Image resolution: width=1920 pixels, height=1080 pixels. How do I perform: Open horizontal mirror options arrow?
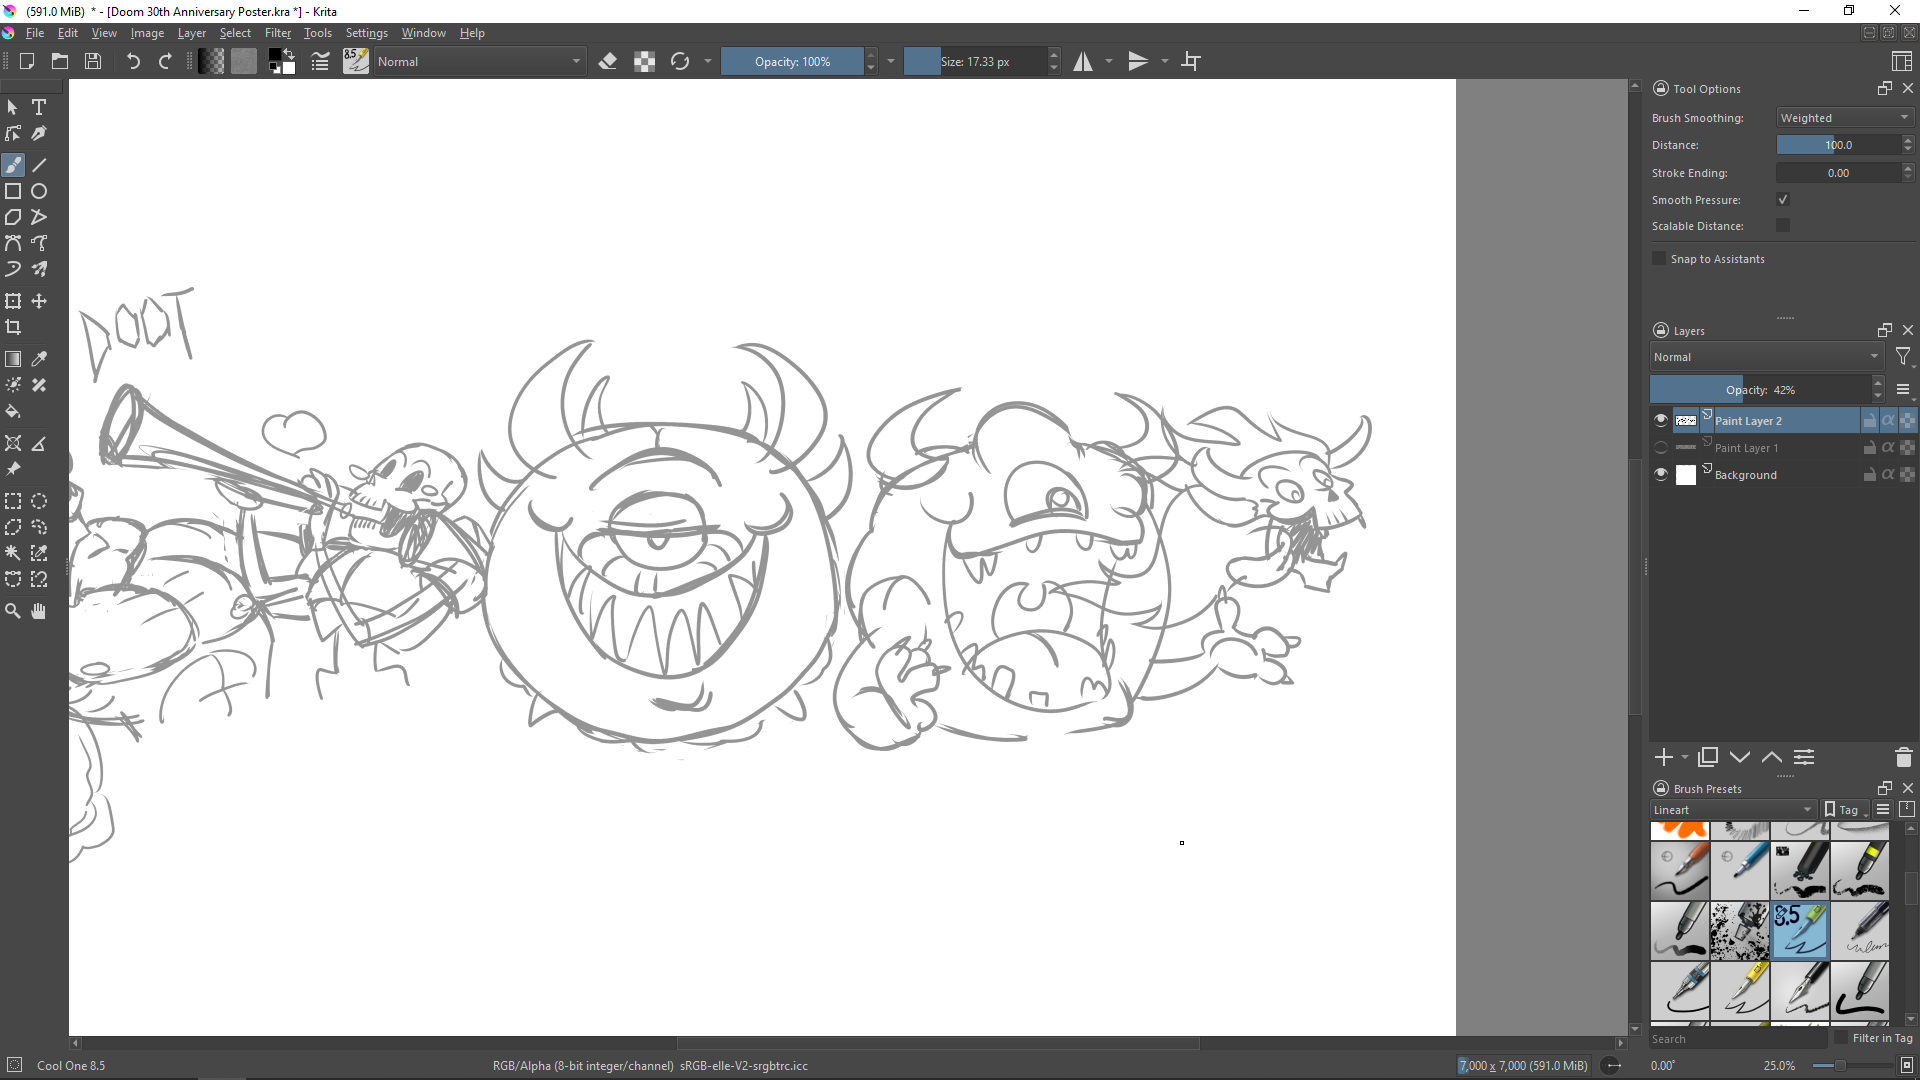[1109, 61]
